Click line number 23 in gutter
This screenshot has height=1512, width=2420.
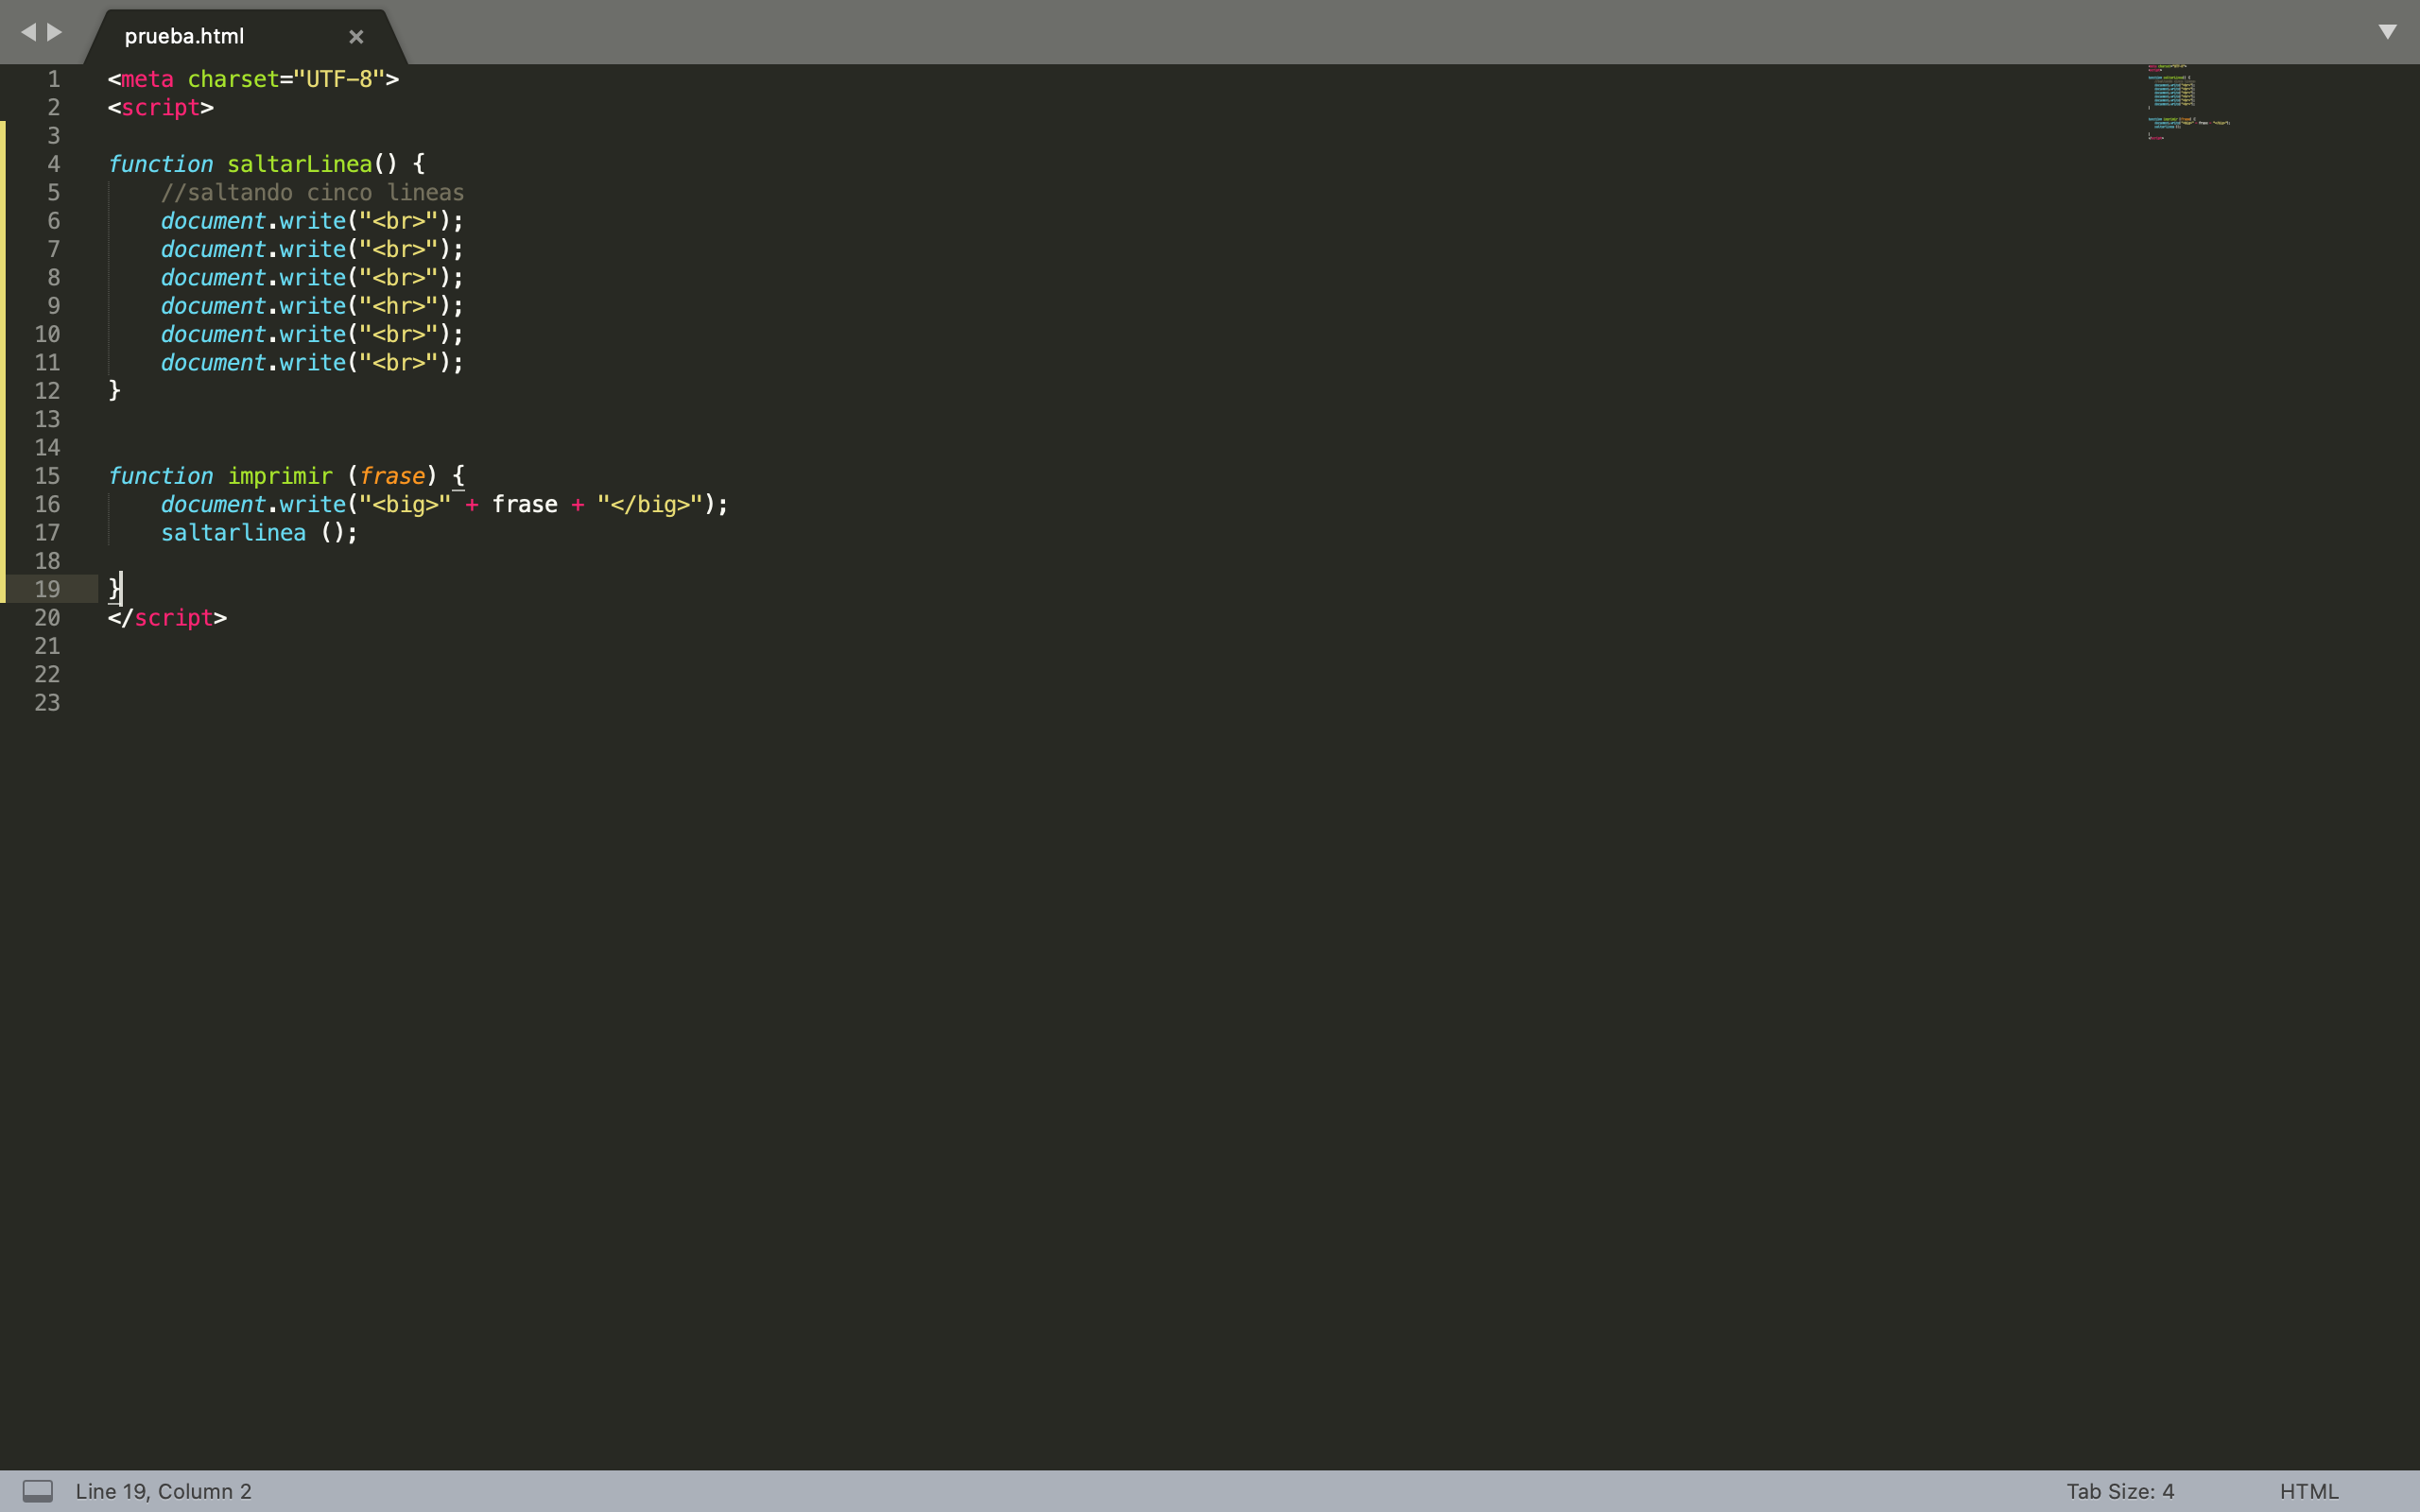point(47,703)
